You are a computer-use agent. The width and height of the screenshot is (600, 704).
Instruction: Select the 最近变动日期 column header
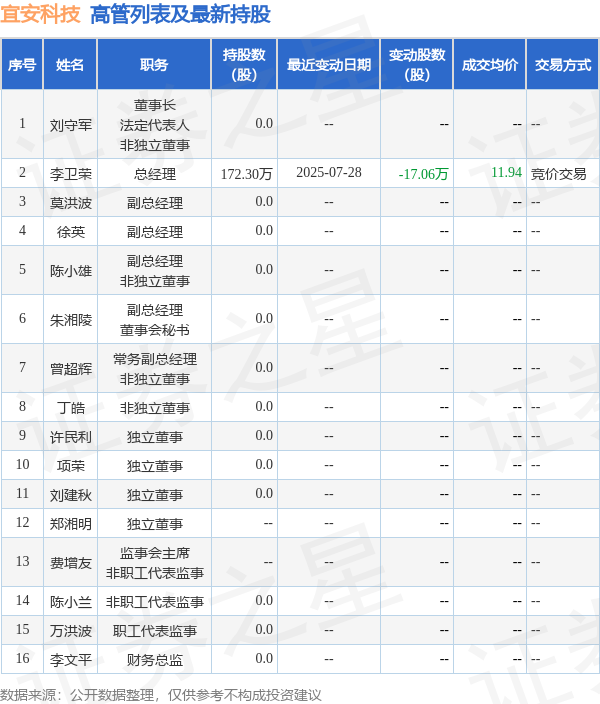click(x=329, y=65)
